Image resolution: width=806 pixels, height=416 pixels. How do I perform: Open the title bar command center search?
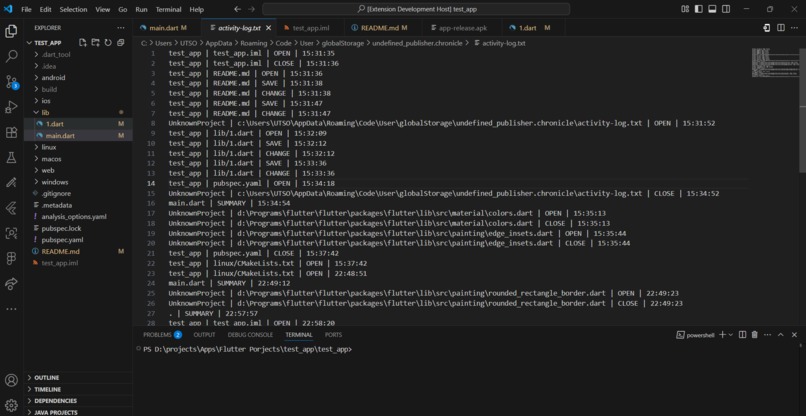coord(416,9)
